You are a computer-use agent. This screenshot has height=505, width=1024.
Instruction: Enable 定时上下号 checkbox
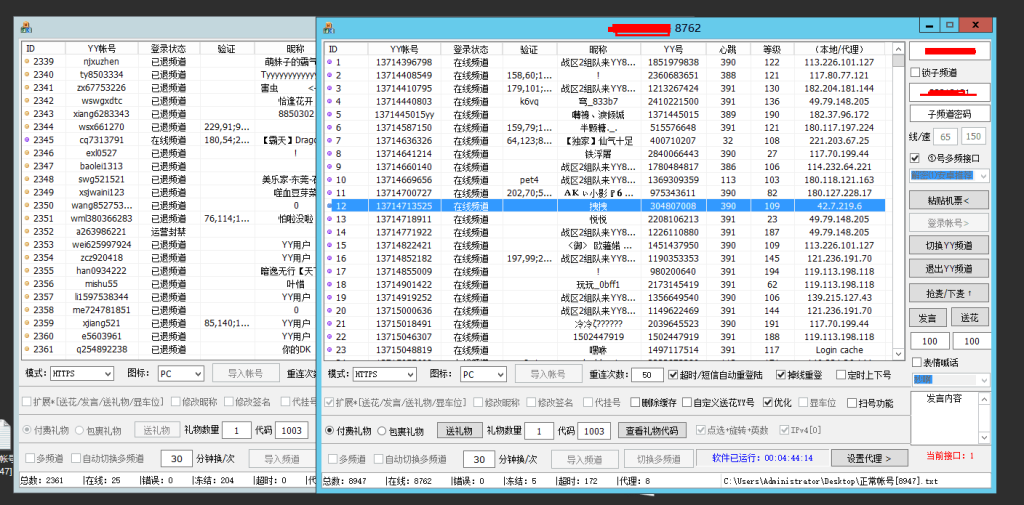[840, 375]
